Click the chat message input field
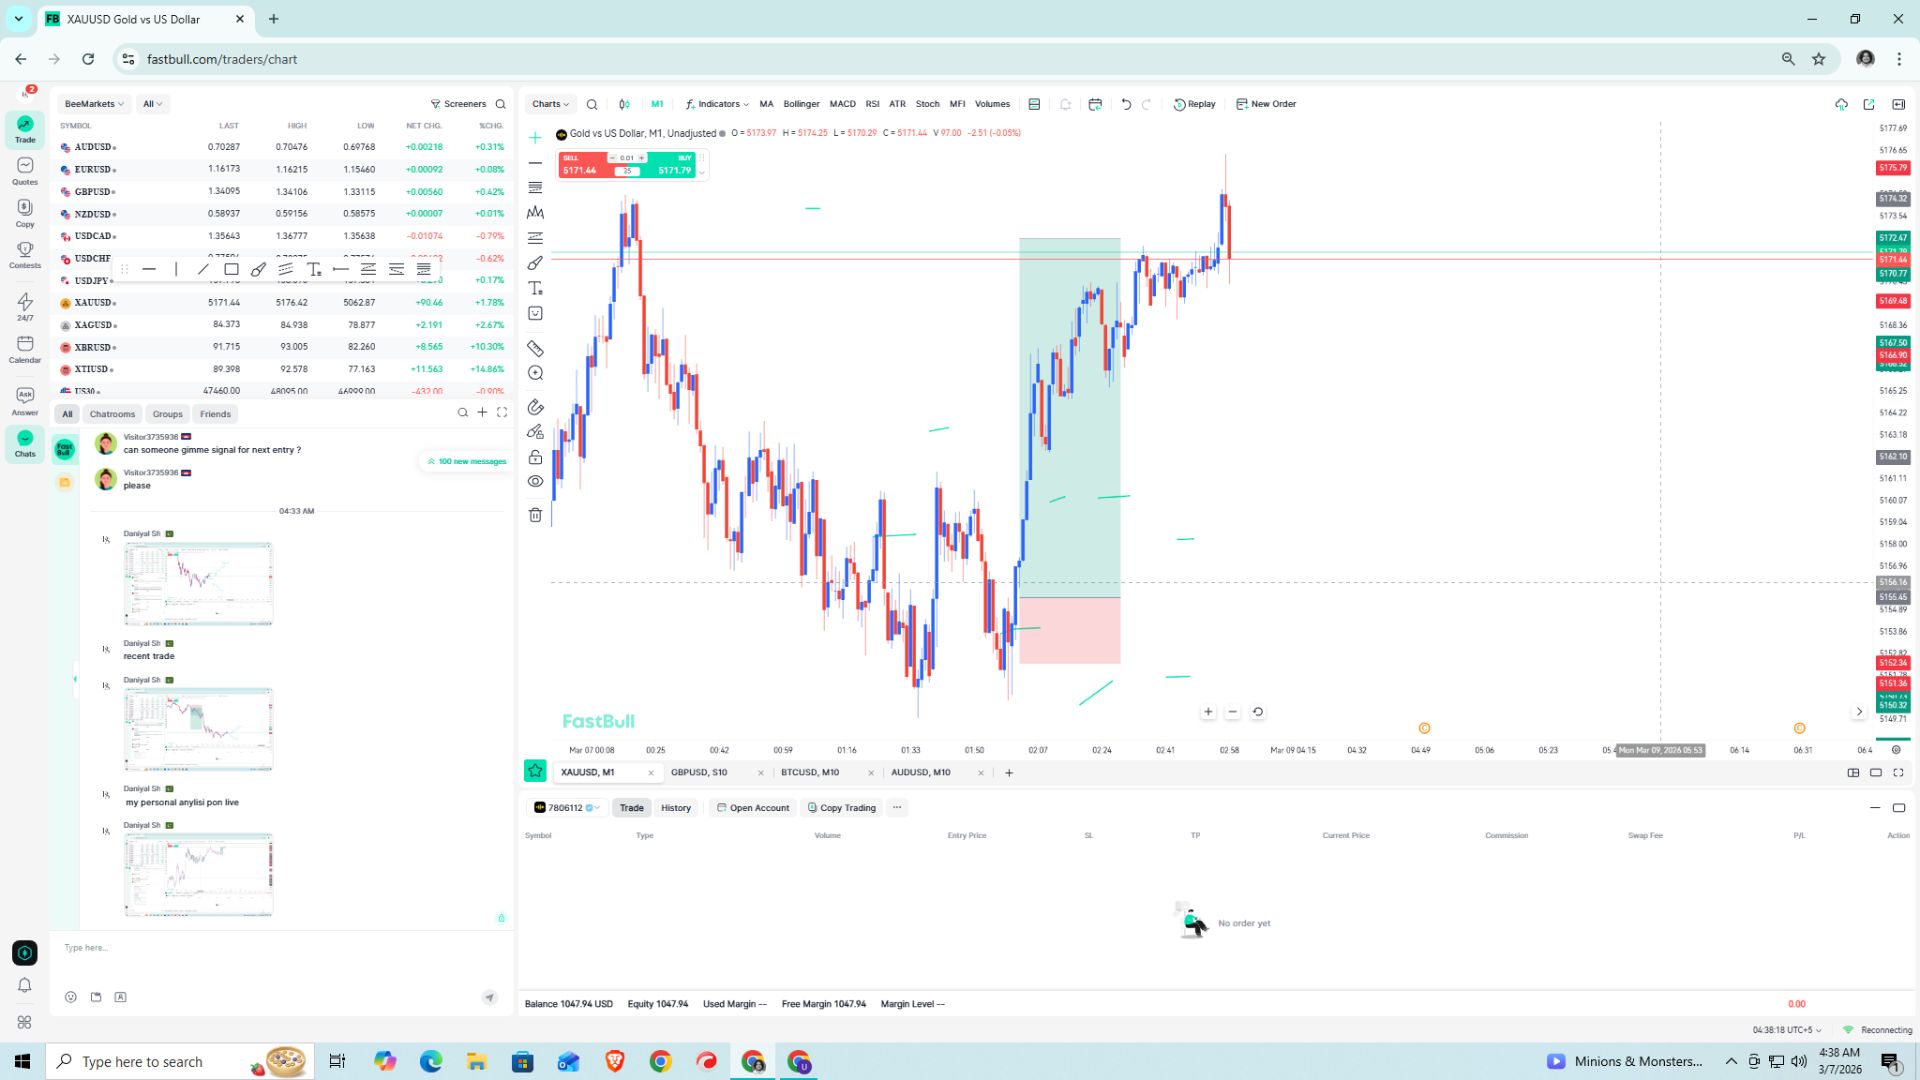The width and height of the screenshot is (1920, 1080). point(280,948)
